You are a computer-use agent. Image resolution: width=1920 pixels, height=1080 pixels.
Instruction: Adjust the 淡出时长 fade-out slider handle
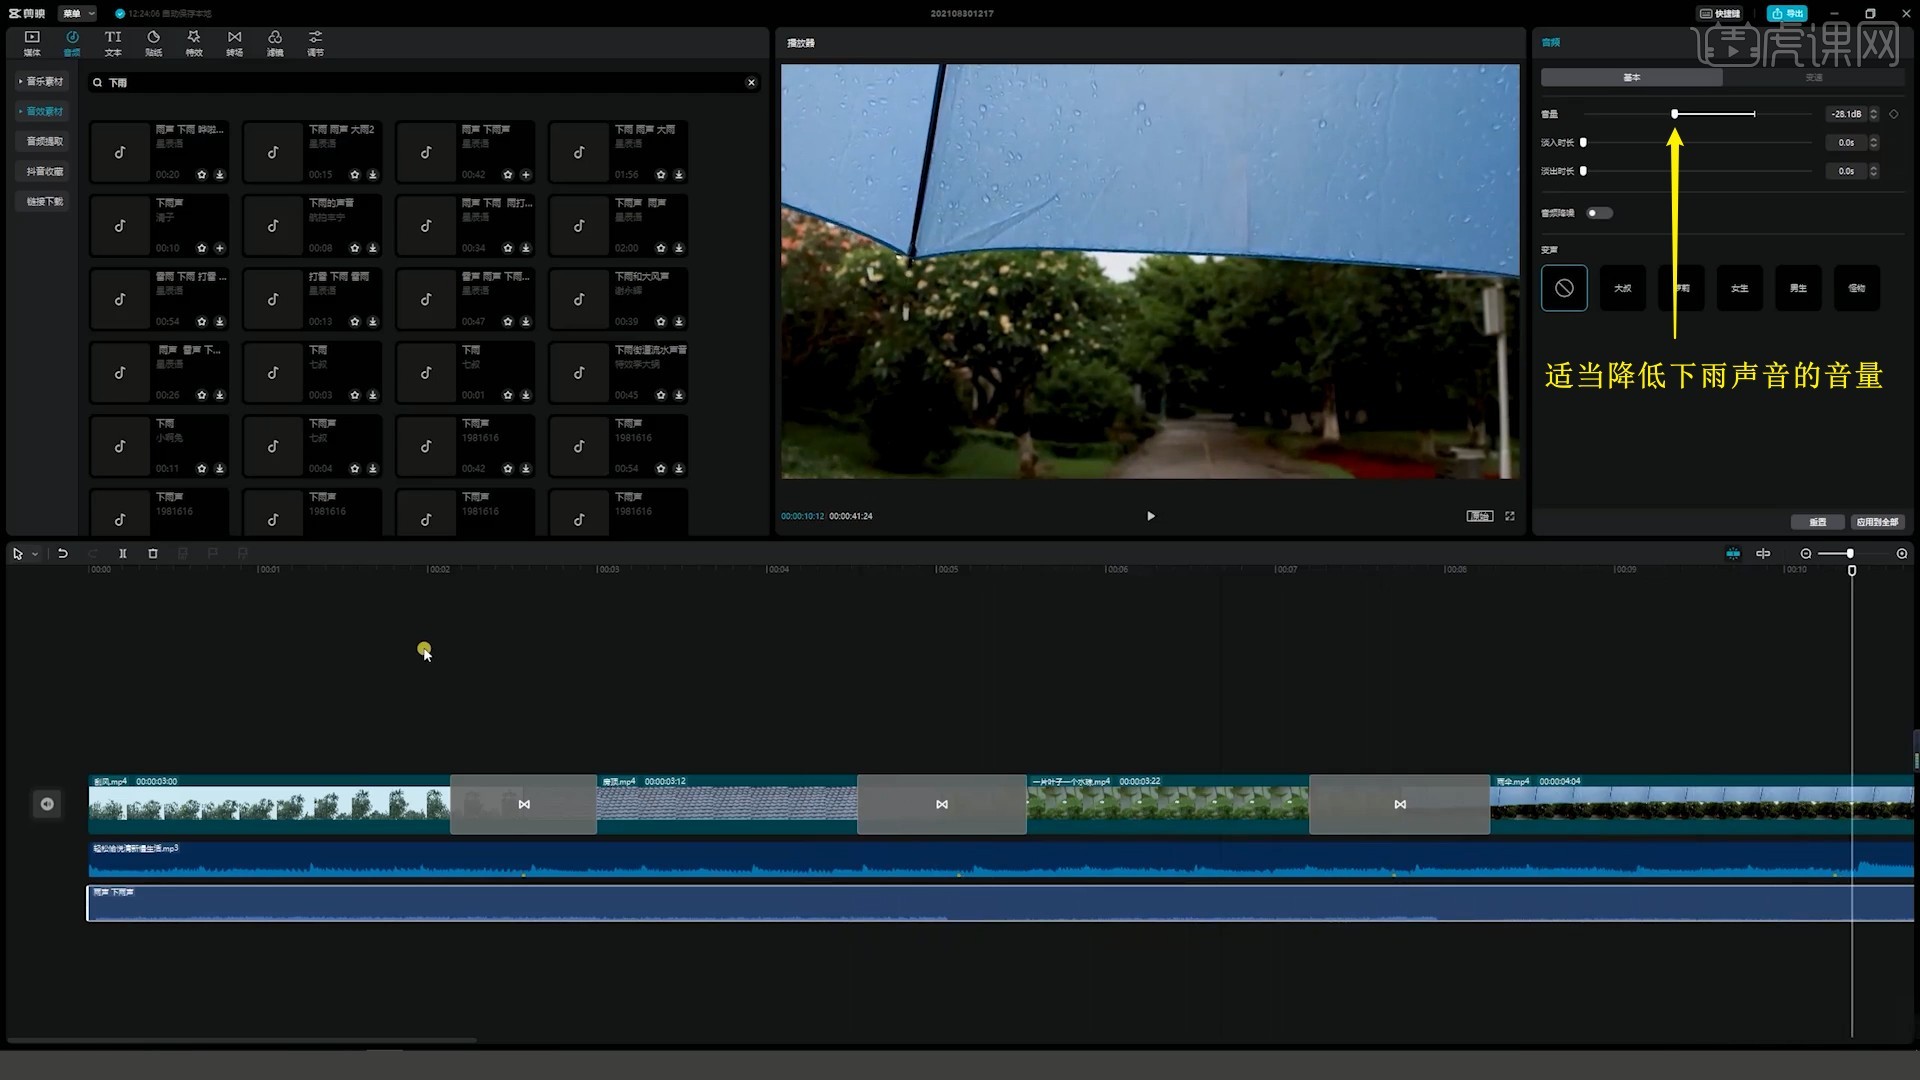click(1583, 171)
